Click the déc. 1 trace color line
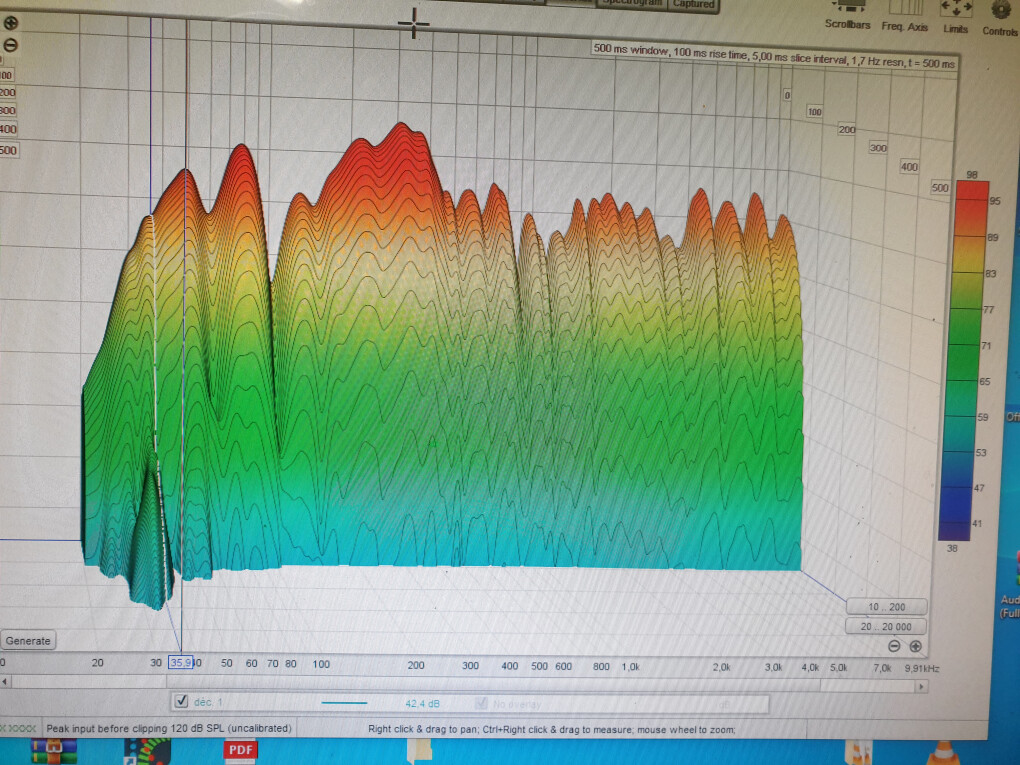Viewport: 1020px width, 765px height. coord(344,703)
